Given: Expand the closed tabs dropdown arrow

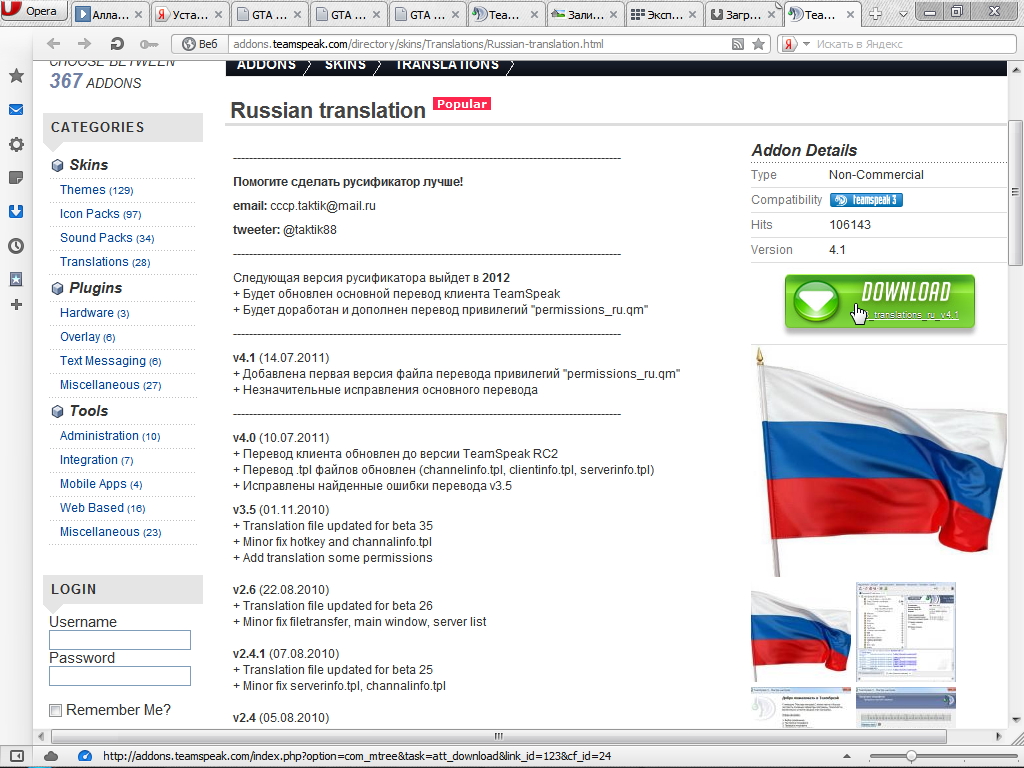Looking at the screenshot, I should tap(902, 14).
